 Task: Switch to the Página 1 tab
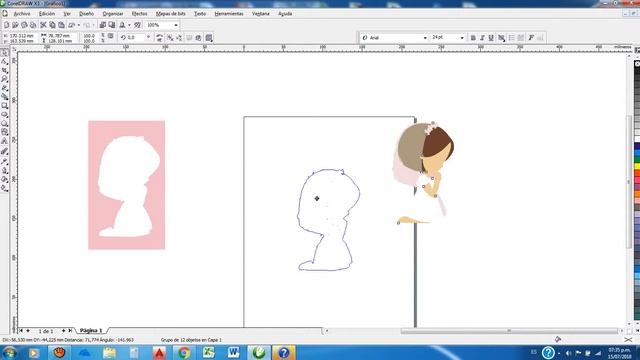point(91,330)
